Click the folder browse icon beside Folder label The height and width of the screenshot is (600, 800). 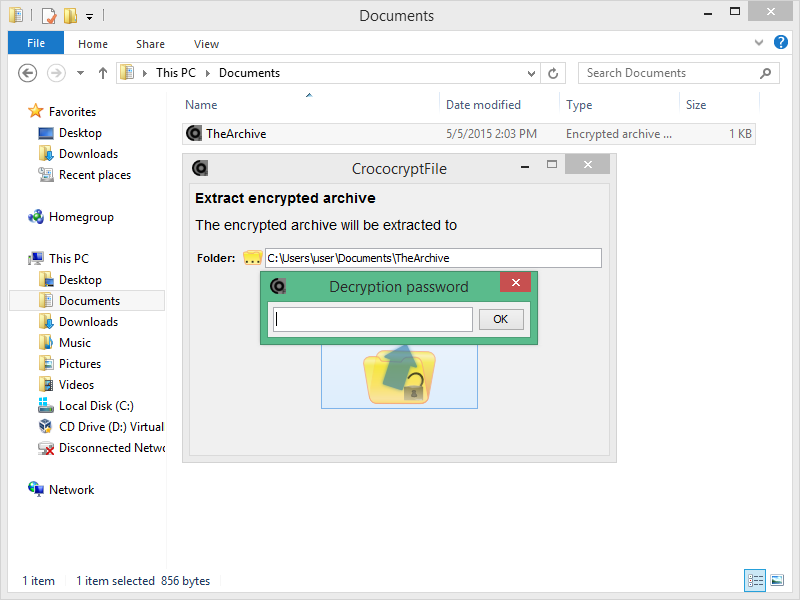(x=252, y=258)
